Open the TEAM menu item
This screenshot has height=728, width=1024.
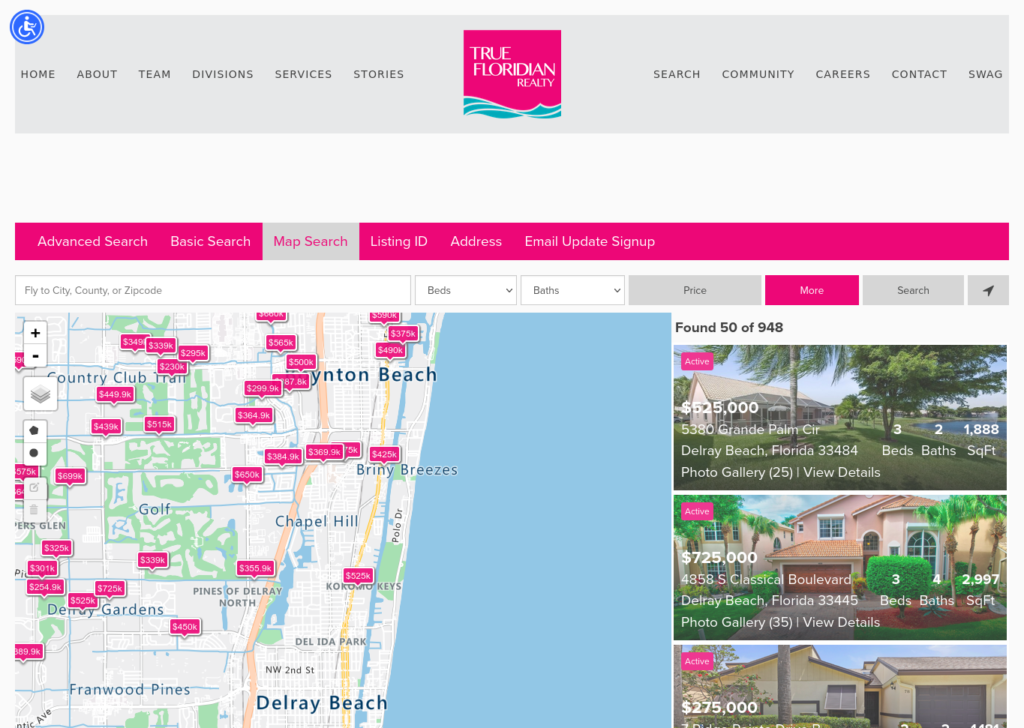click(155, 74)
